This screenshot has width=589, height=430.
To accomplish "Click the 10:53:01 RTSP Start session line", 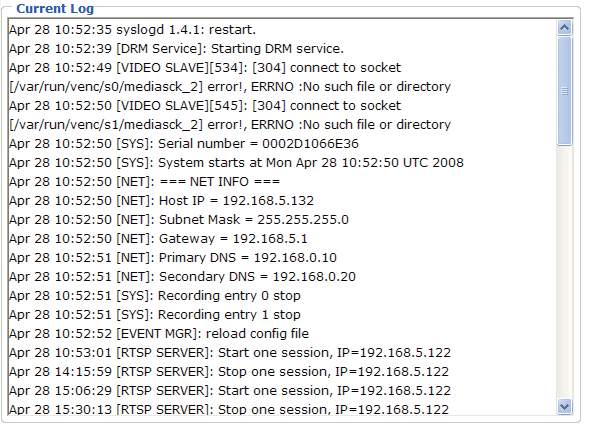I will (230, 353).
